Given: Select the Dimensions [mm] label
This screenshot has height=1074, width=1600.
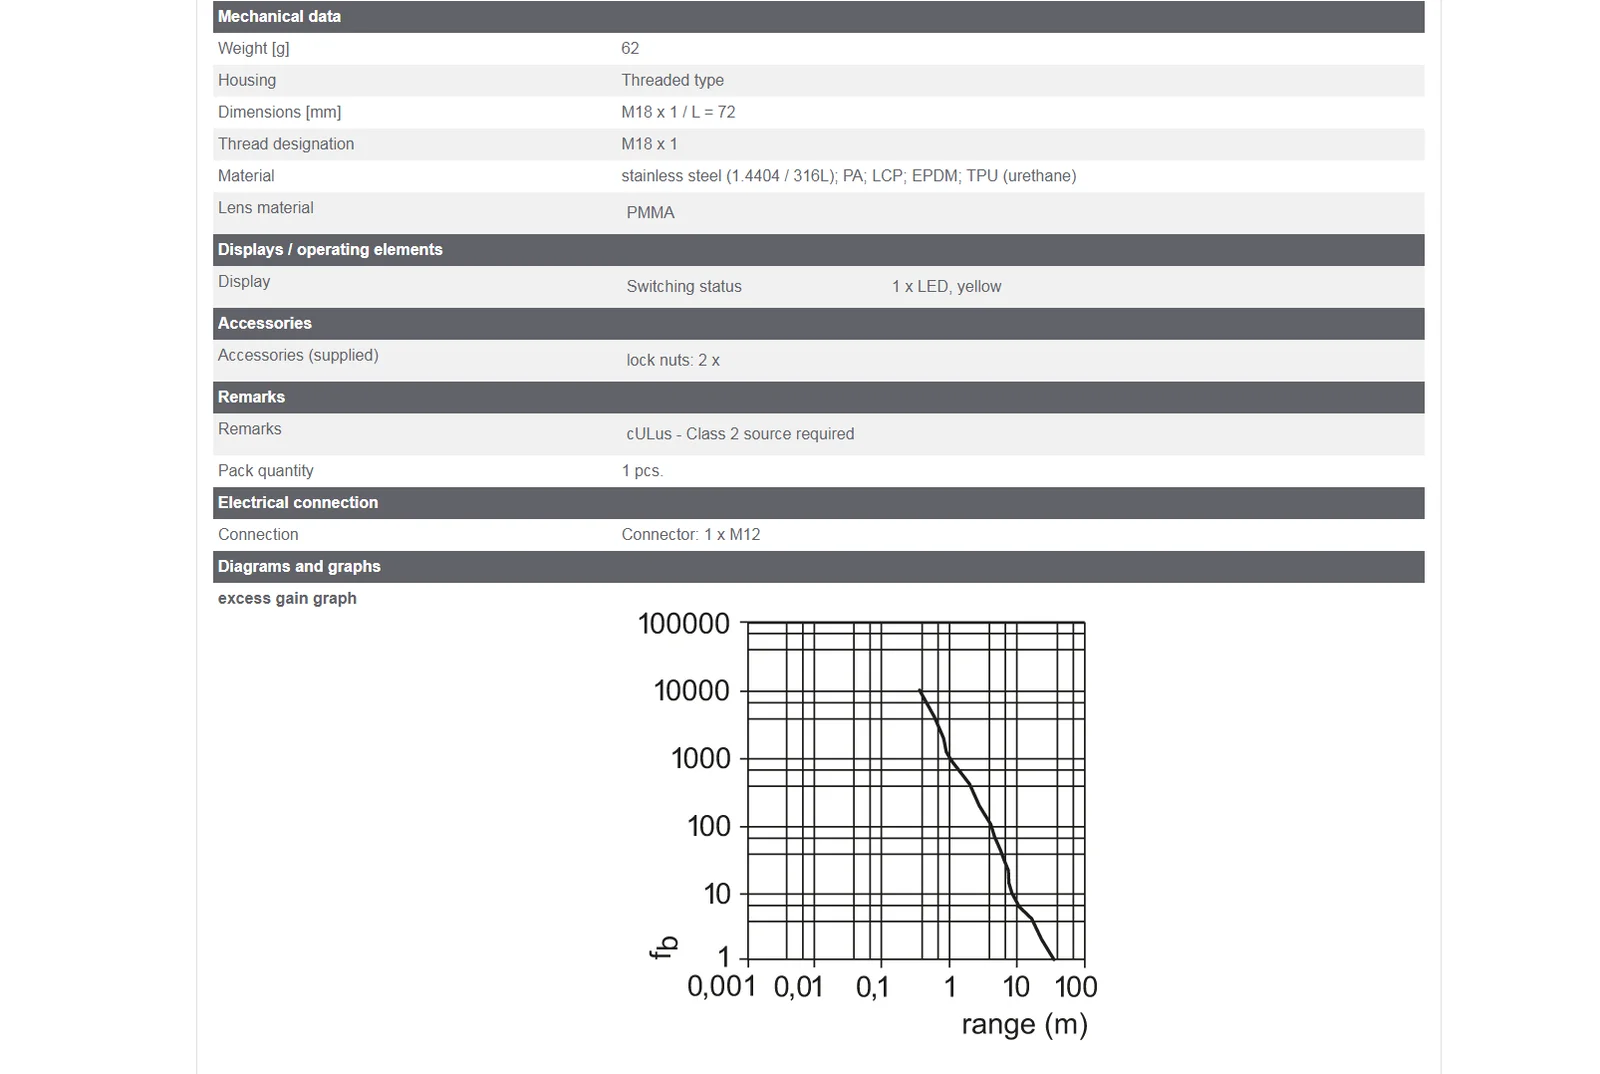Looking at the screenshot, I should pos(280,112).
